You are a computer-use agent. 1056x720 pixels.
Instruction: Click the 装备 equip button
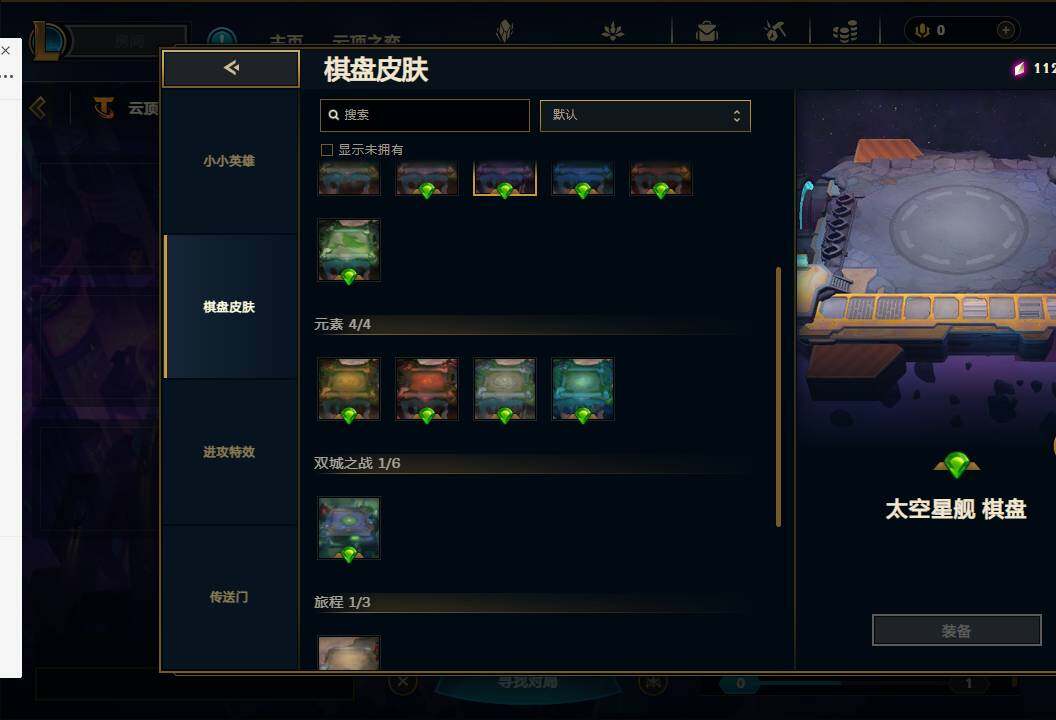tap(956, 630)
